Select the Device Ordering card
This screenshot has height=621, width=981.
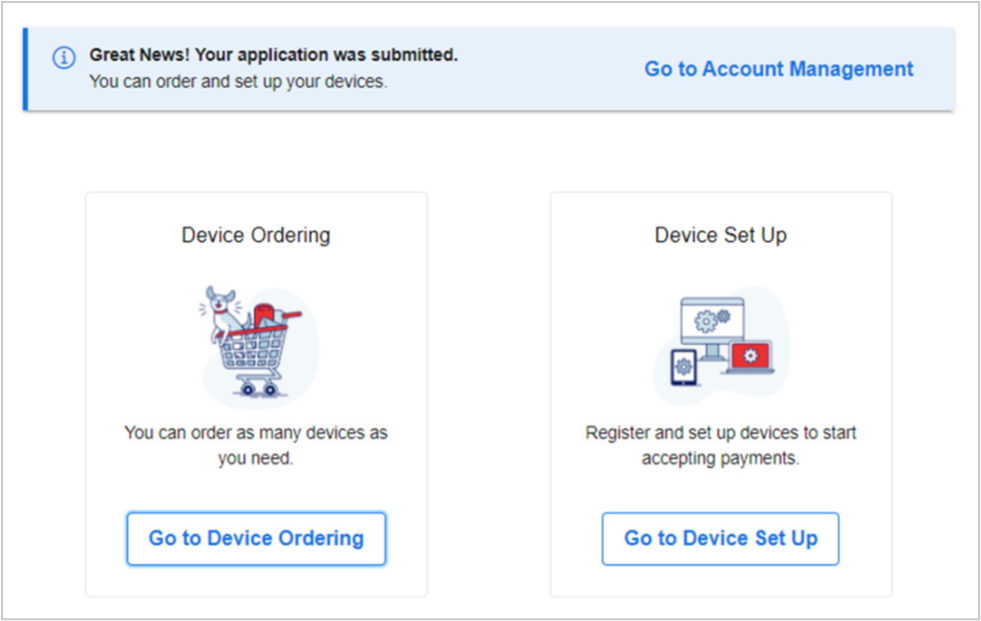255,392
